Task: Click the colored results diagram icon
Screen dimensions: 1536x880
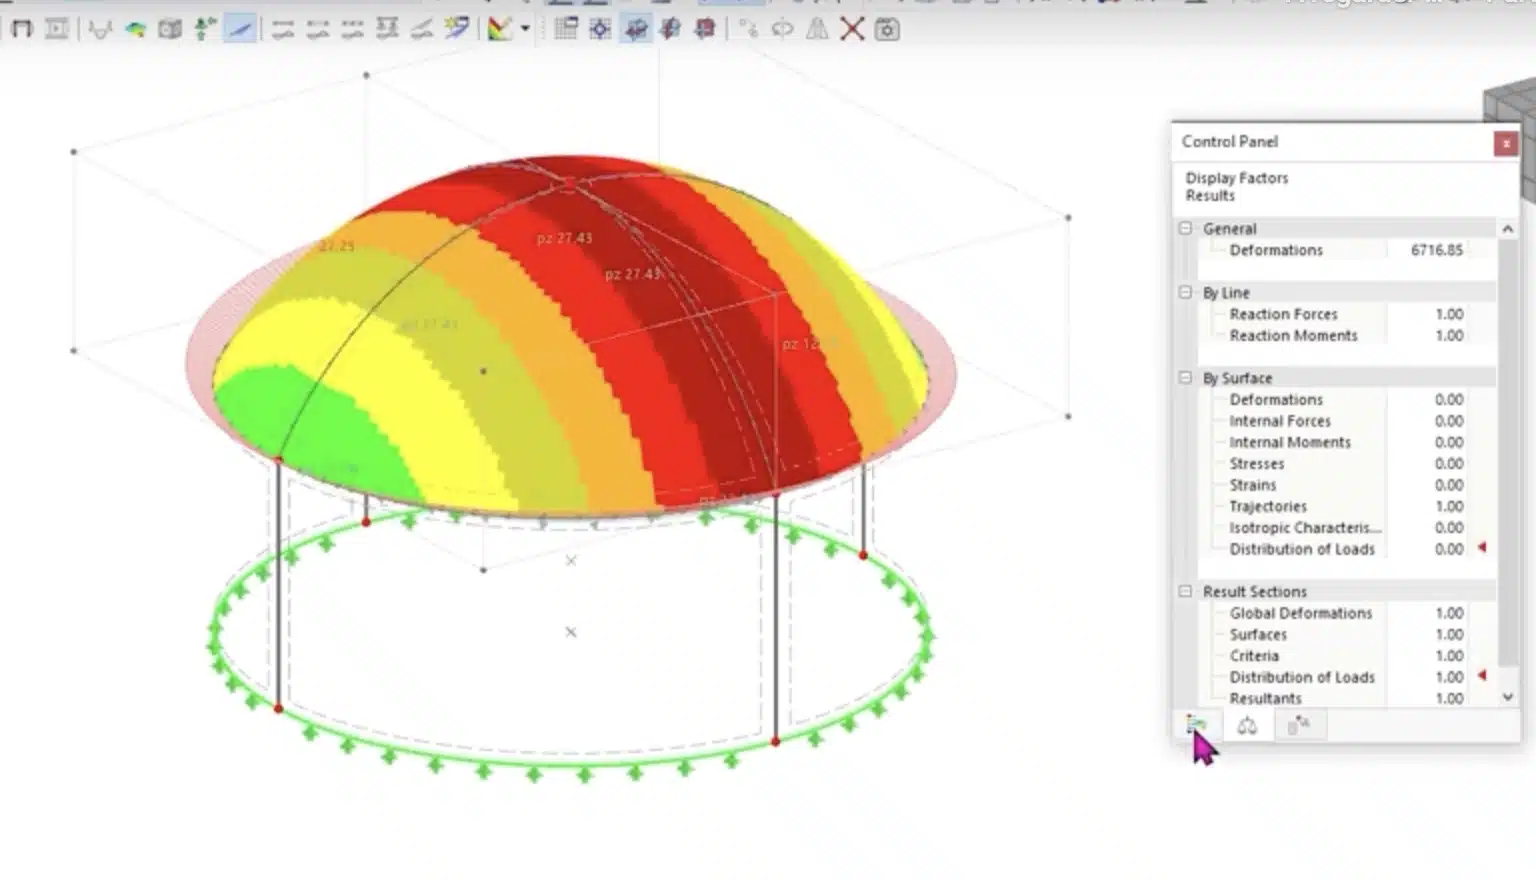Action: click(x=499, y=29)
